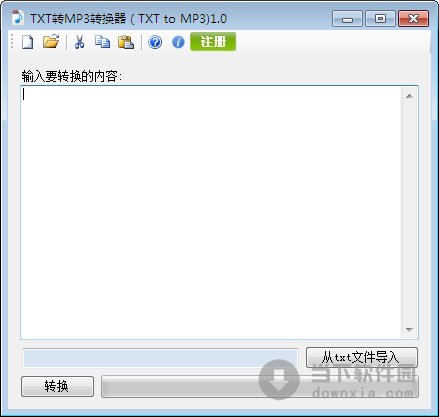Paste clipboard content via paste icon
Viewport: 439px width, 417px height.
pyautogui.click(x=126, y=42)
